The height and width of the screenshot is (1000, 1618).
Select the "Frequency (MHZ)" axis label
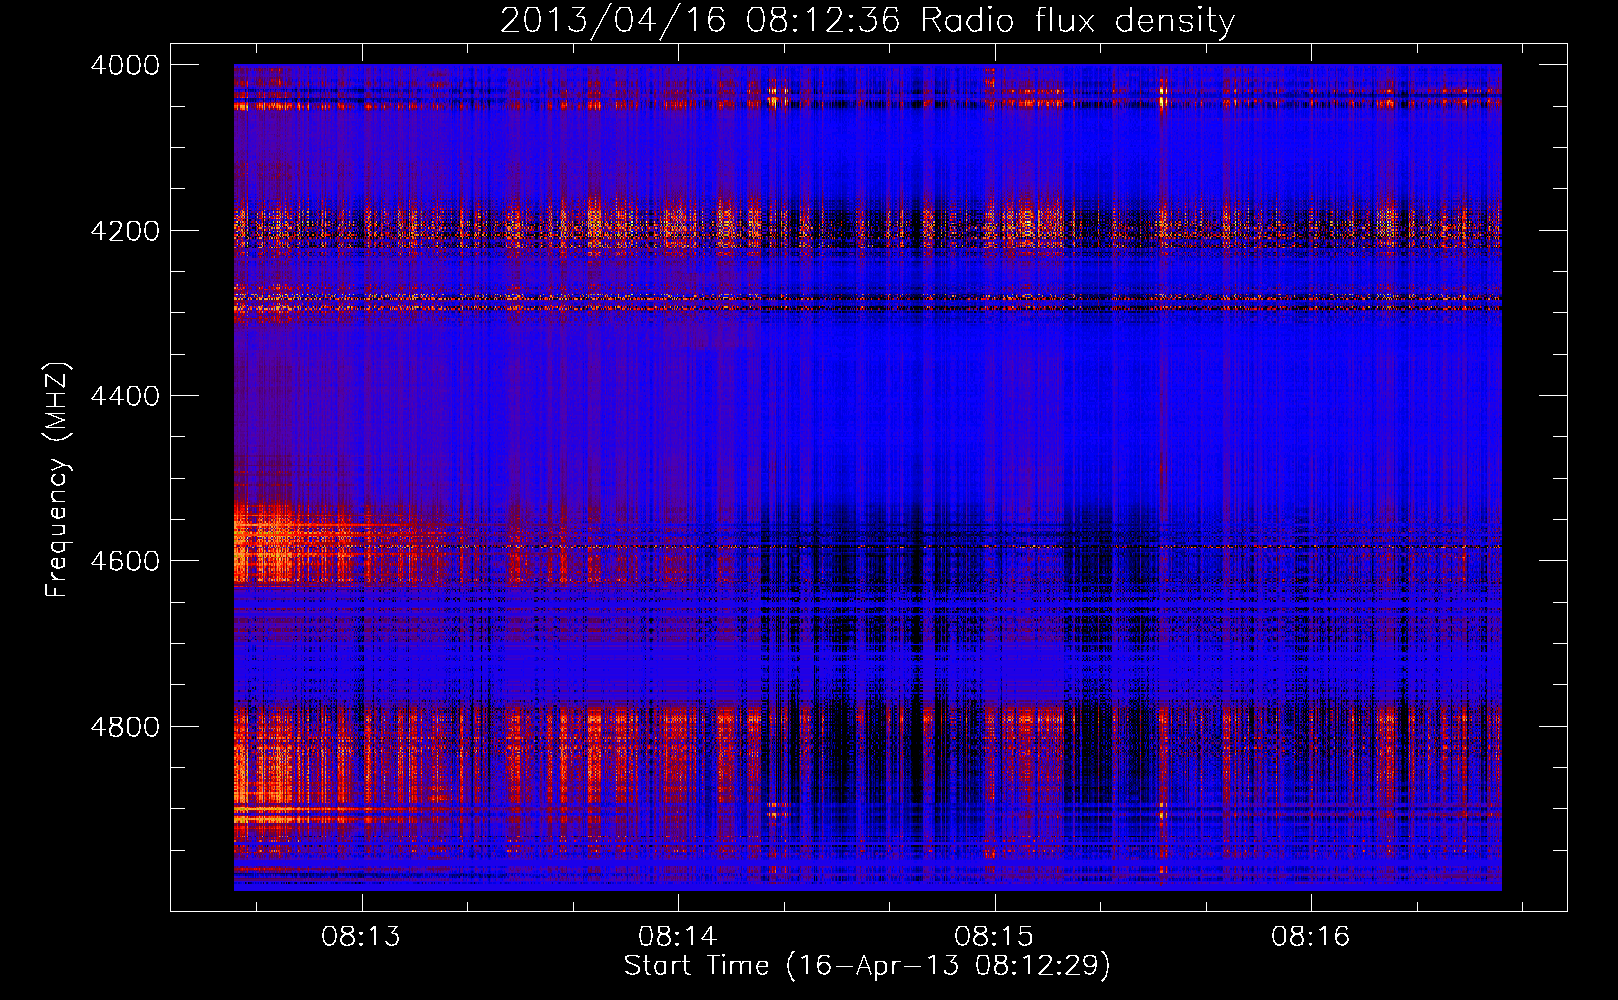point(57,480)
